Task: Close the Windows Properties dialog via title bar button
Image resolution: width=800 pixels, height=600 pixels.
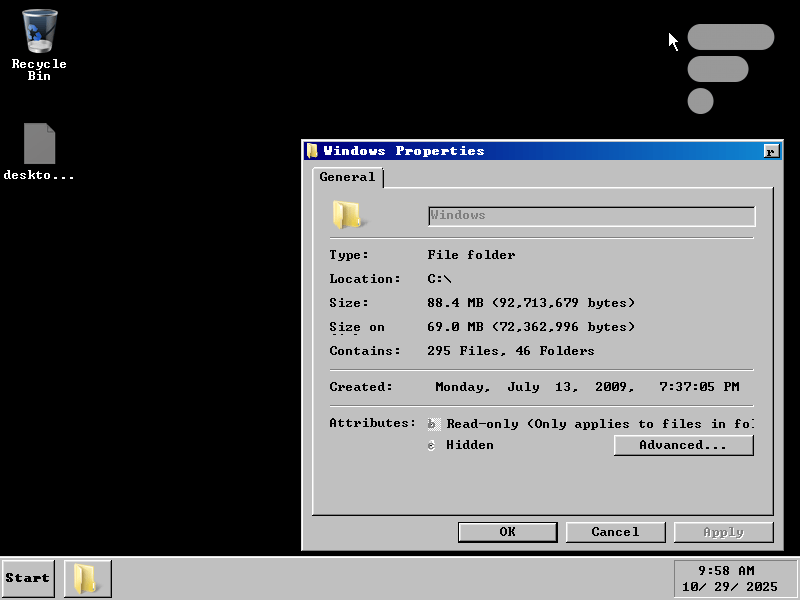Action: coord(770,151)
